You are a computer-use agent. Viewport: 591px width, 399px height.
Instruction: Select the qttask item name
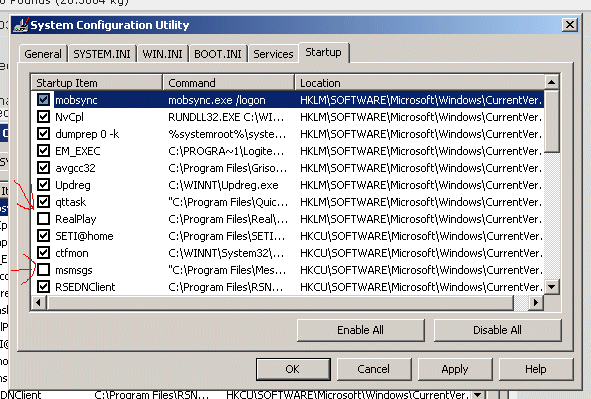[x=70, y=202]
